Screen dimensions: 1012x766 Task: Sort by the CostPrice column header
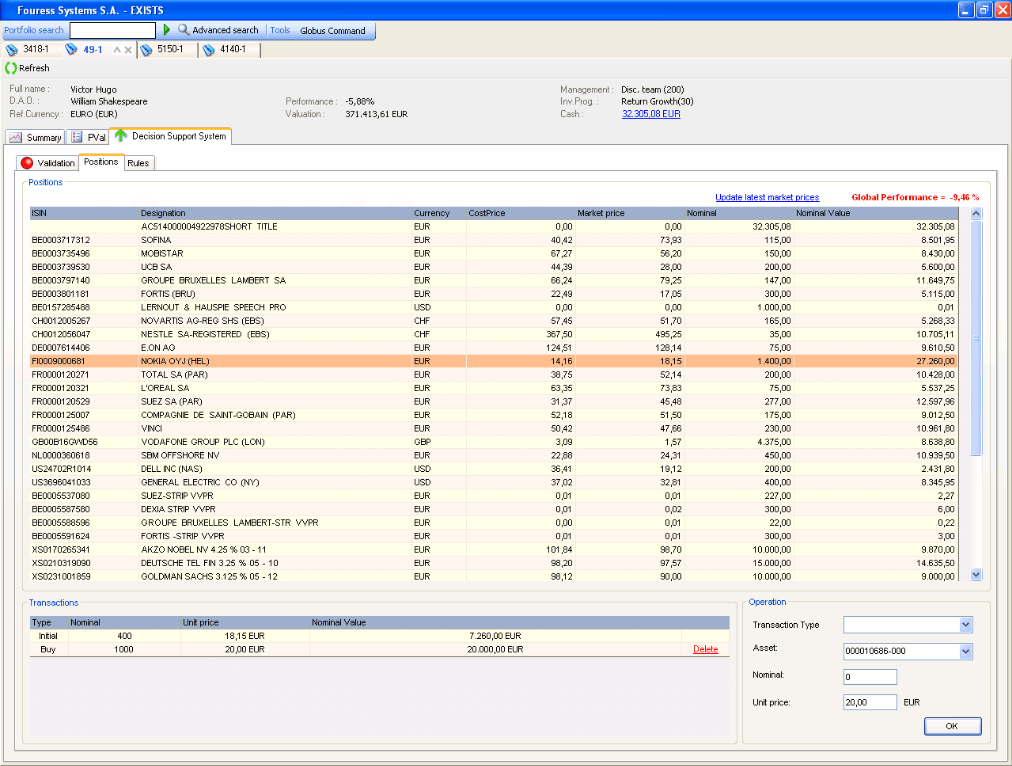(x=520, y=213)
